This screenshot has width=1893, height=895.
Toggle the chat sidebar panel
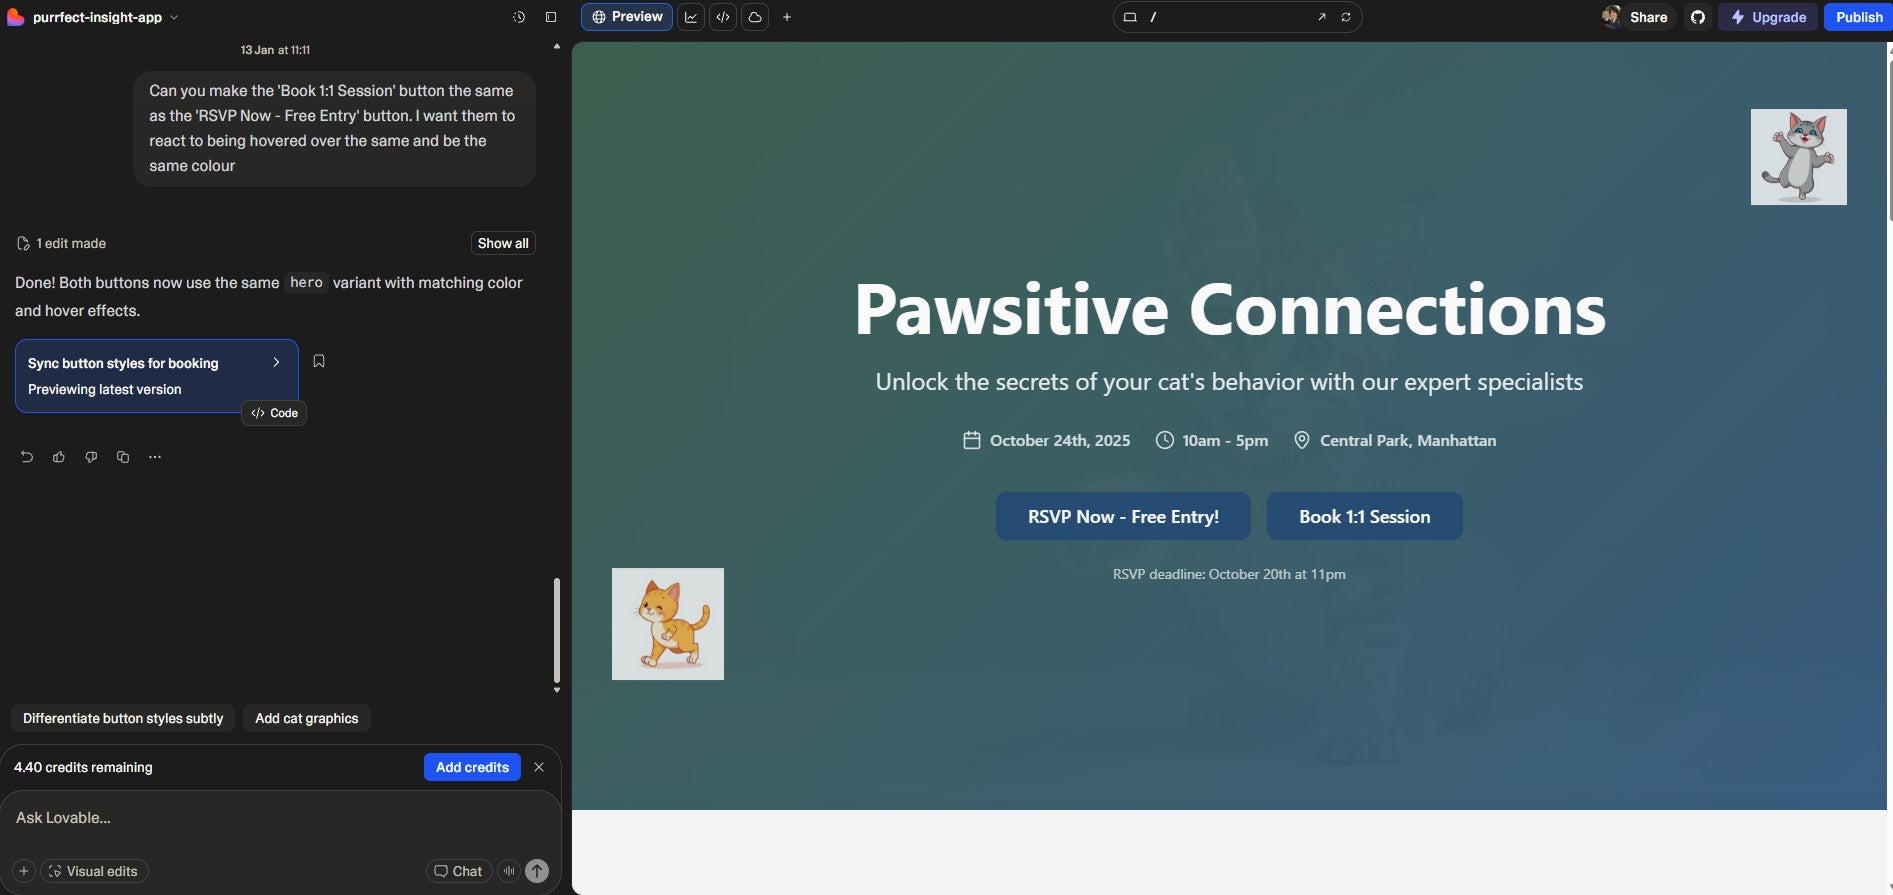tap(550, 17)
